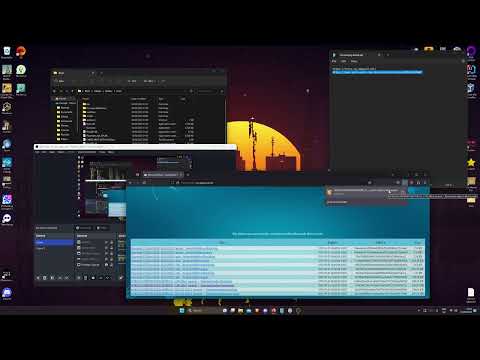Viewport: 480px width, 360px height.
Task: Remove scene using the Scenes trash icon
Action: (45, 278)
